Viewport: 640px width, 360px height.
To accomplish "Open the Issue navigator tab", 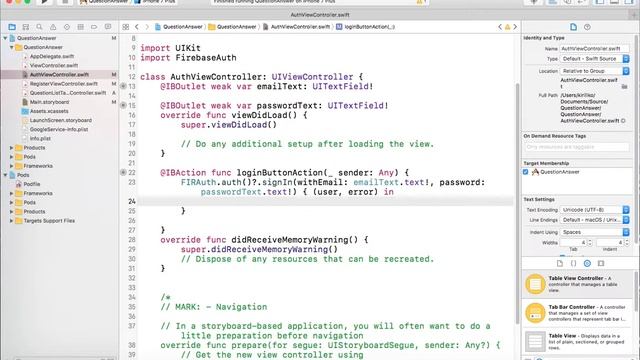I will 53,27.
